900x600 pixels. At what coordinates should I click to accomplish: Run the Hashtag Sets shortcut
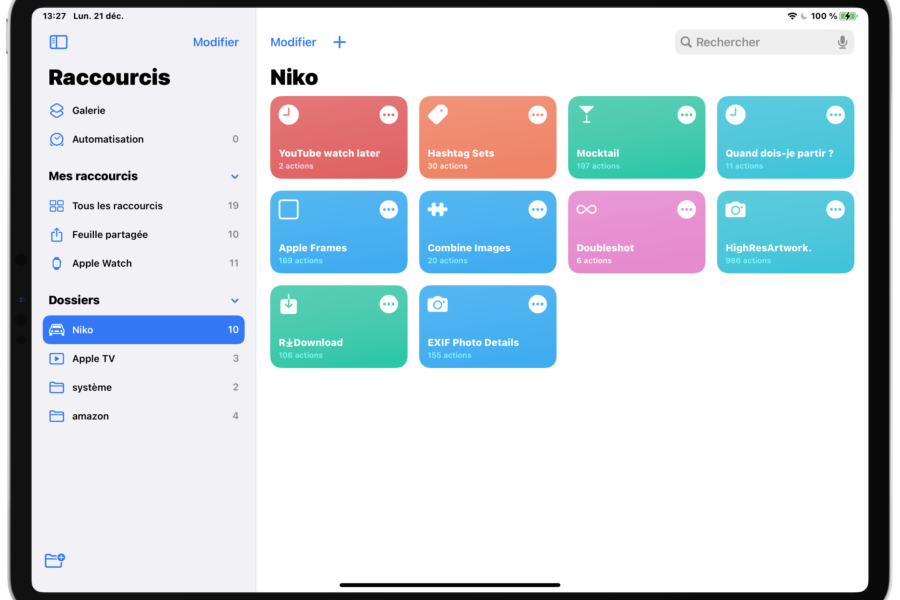(487, 137)
